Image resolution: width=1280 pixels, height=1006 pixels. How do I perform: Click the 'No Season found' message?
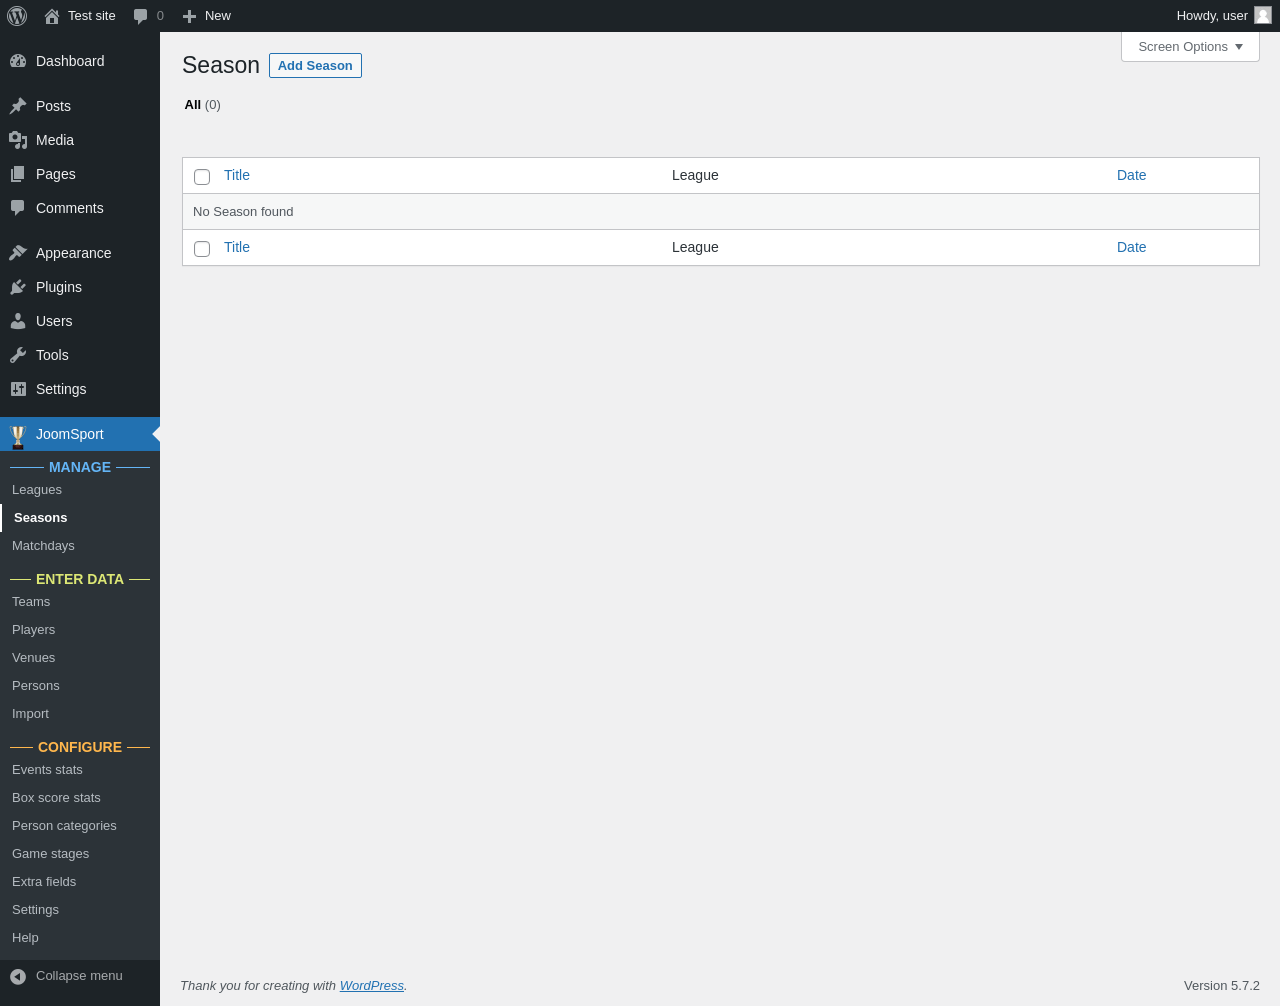[x=243, y=212]
